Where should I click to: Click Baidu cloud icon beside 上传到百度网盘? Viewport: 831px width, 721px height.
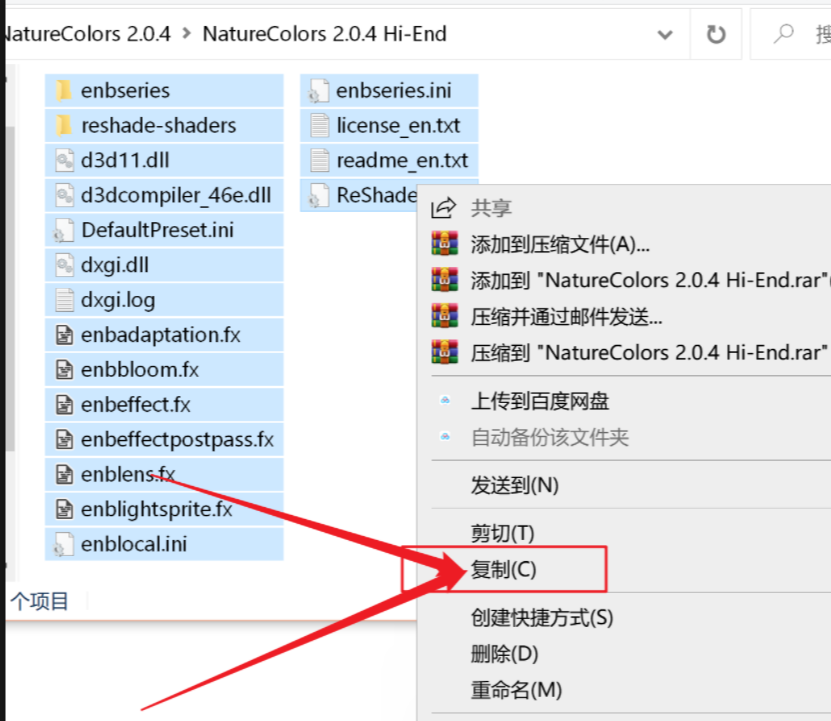point(445,400)
